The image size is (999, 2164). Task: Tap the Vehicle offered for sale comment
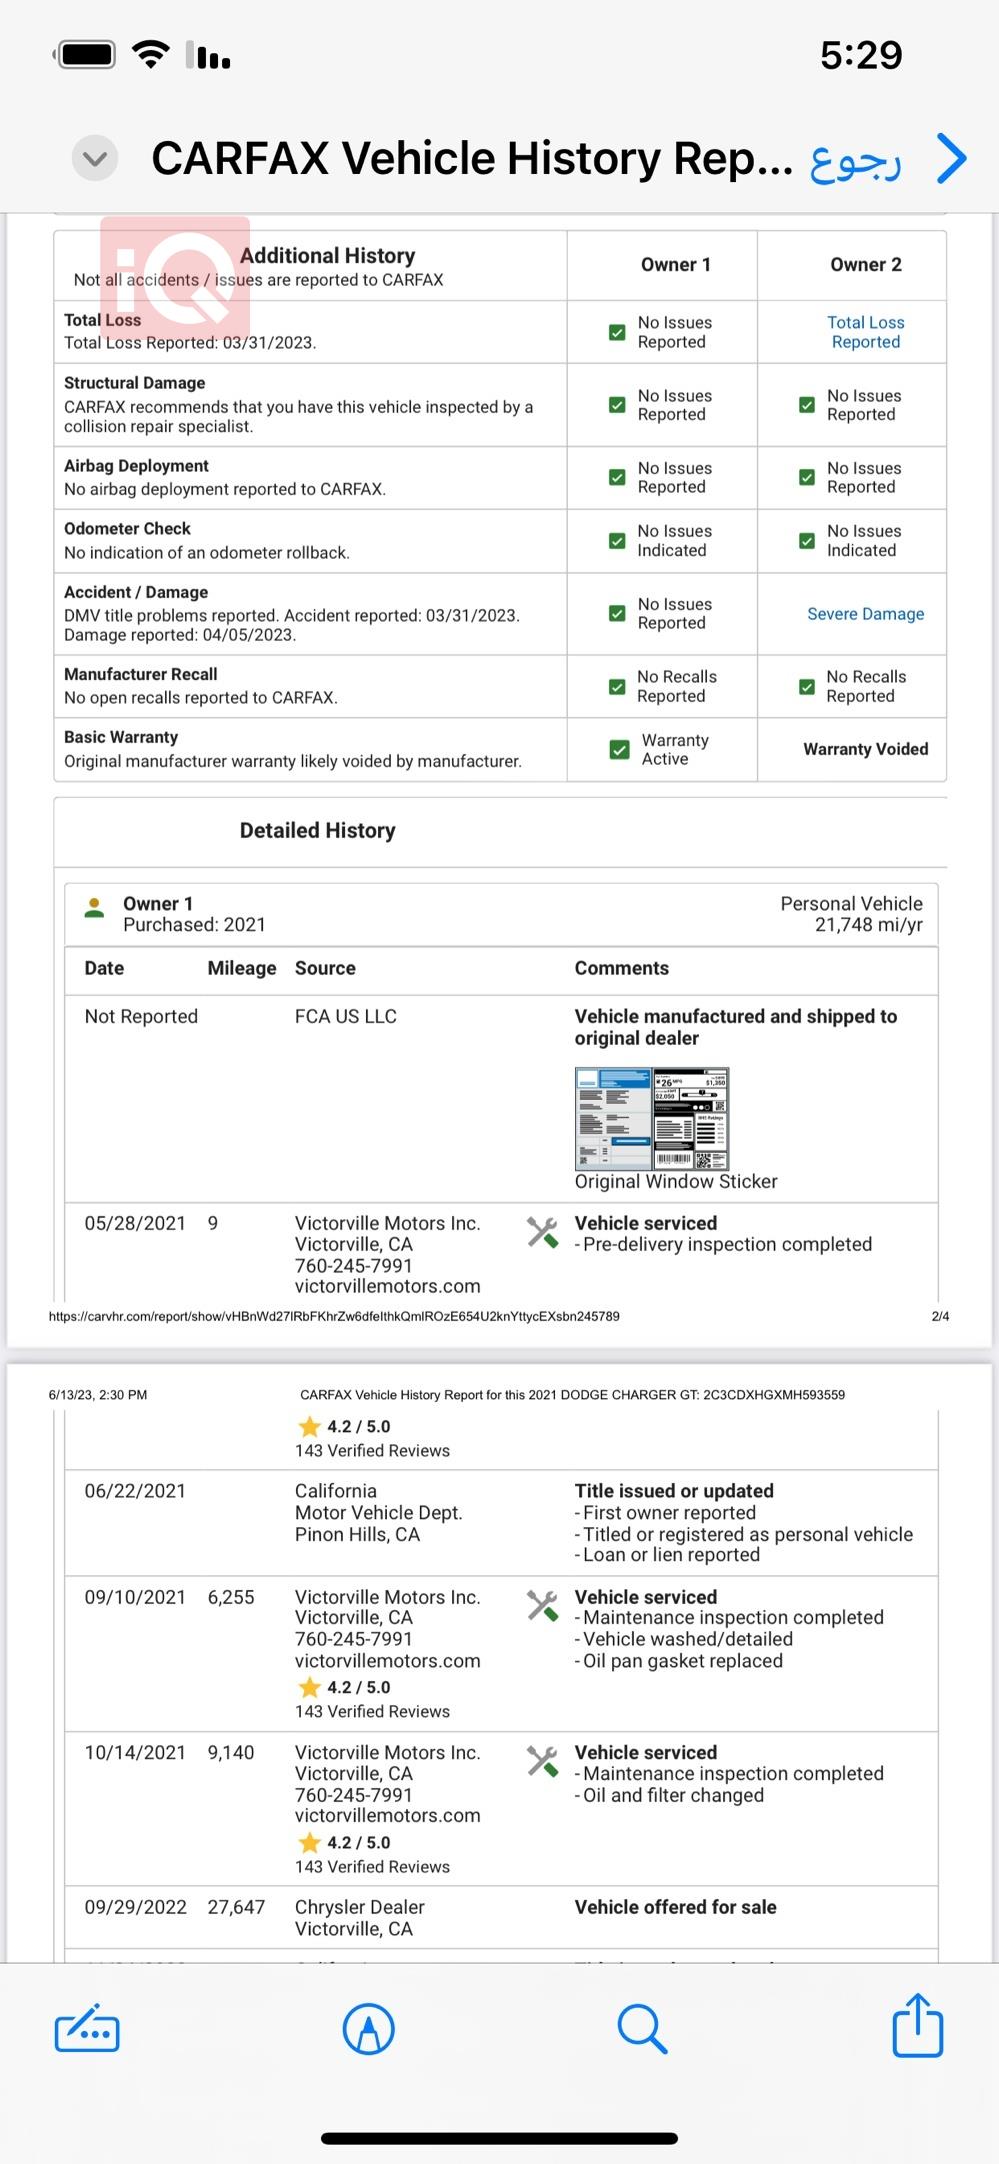(675, 1907)
